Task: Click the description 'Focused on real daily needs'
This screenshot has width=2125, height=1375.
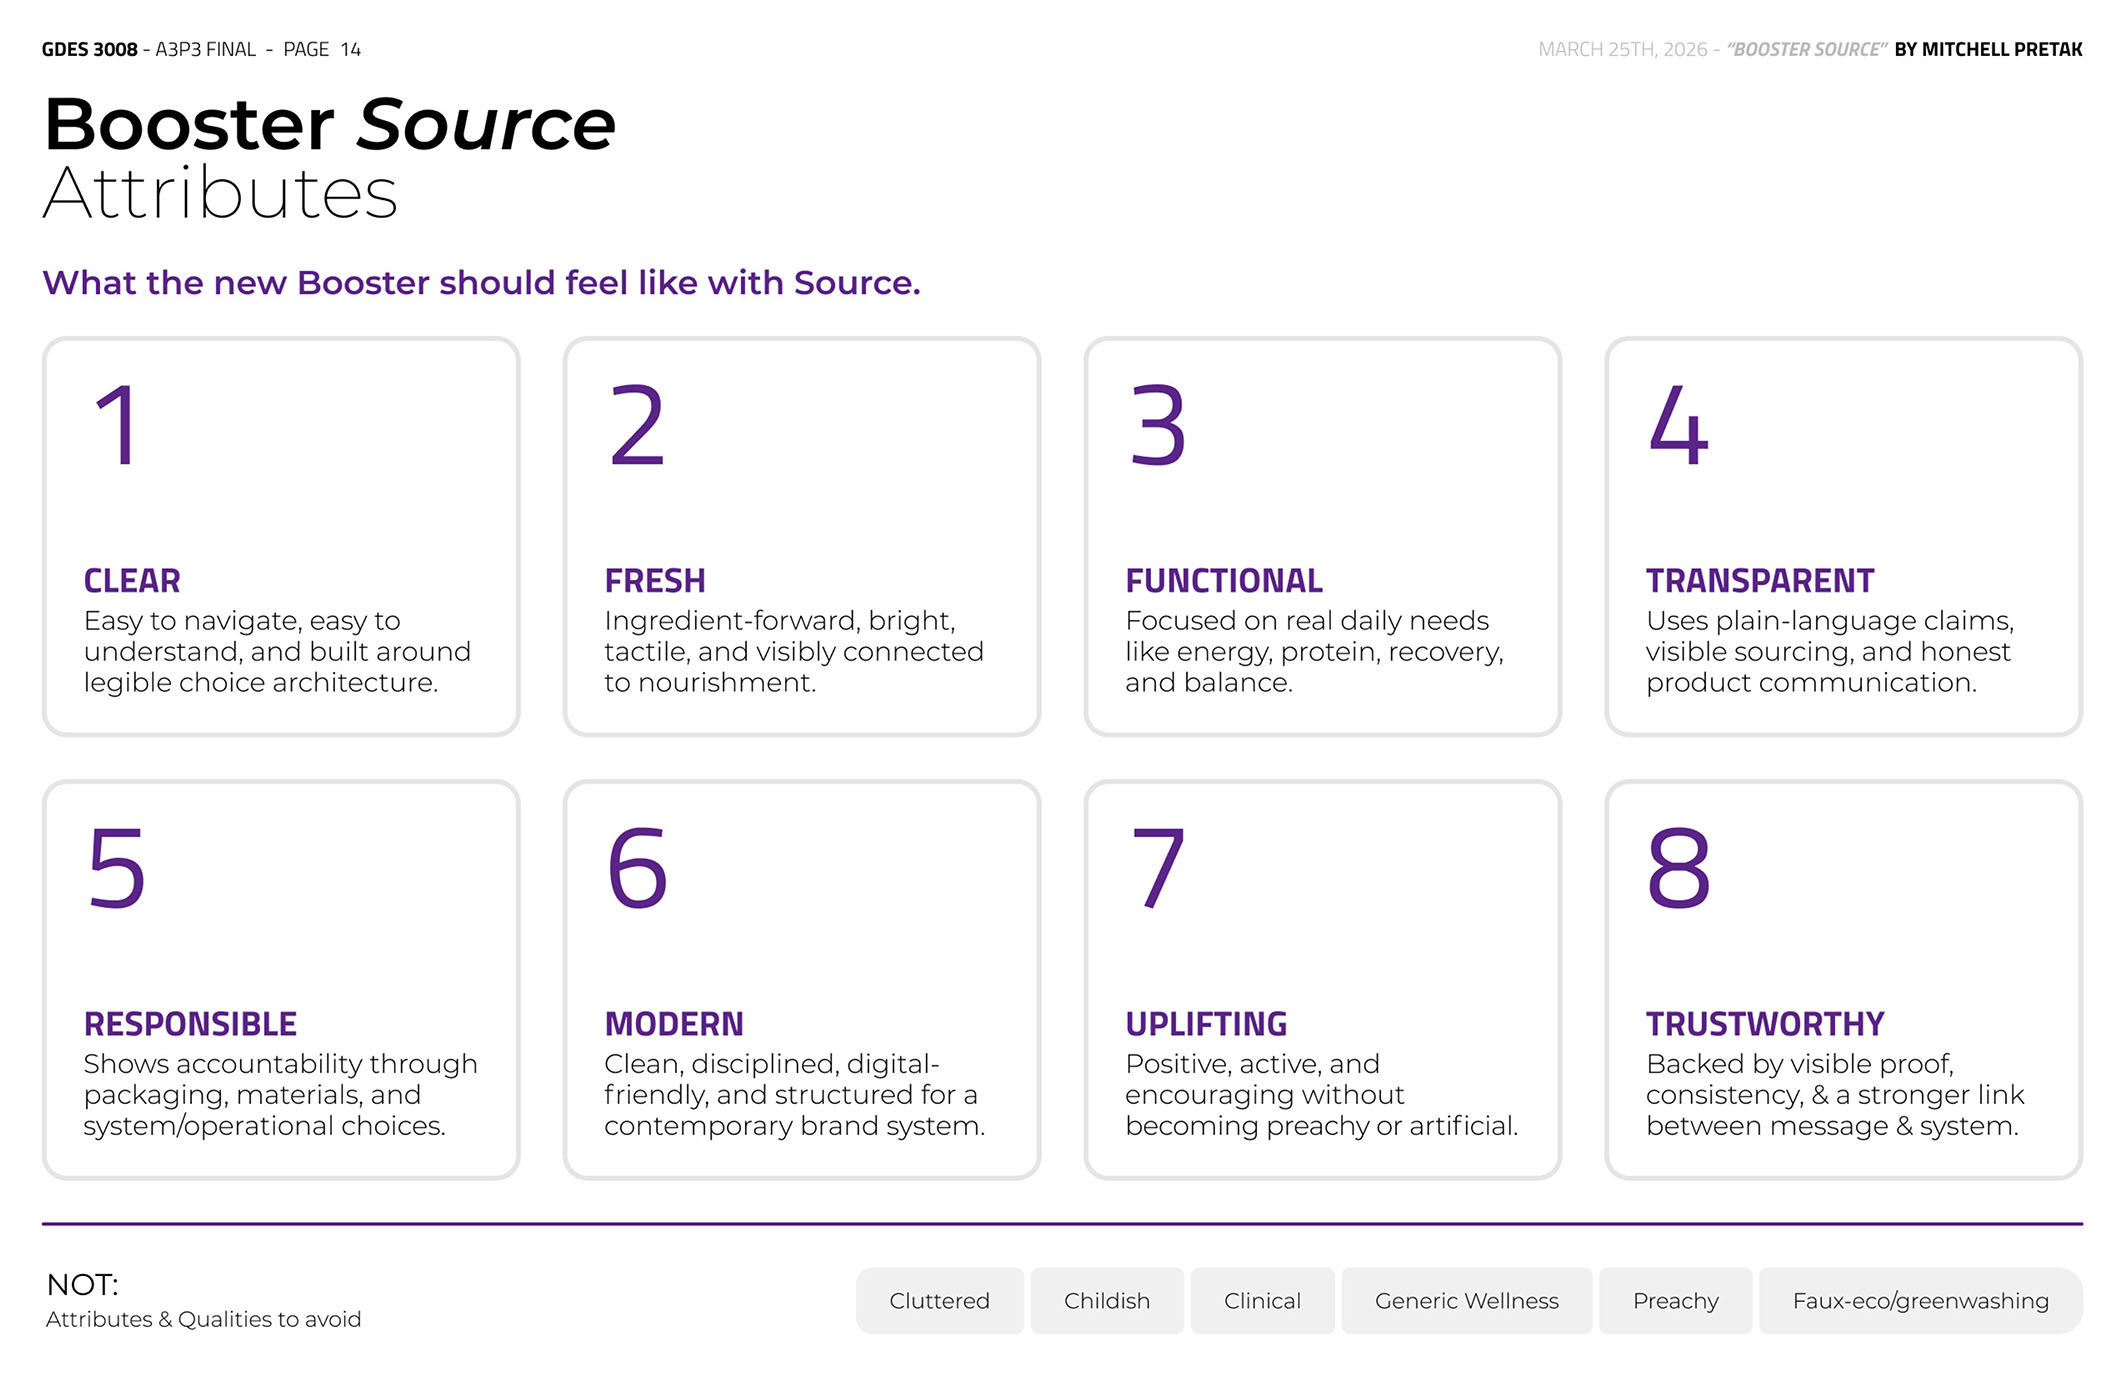Action: click(x=1314, y=651)
